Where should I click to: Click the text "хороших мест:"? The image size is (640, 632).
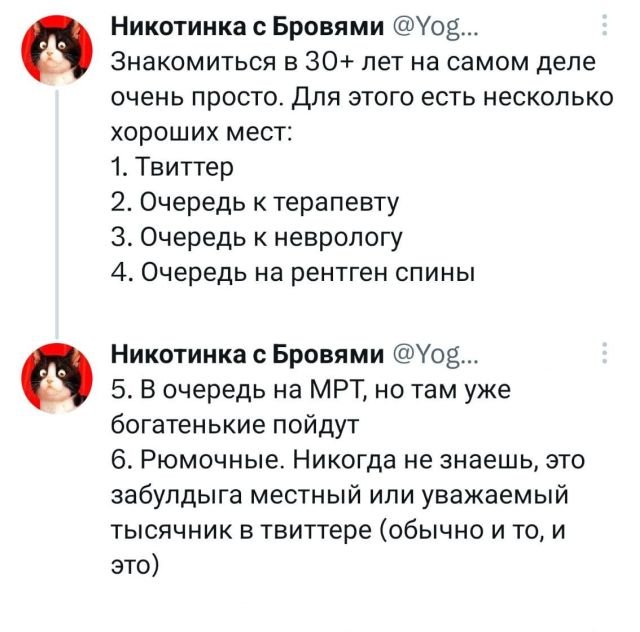(200, 132)
